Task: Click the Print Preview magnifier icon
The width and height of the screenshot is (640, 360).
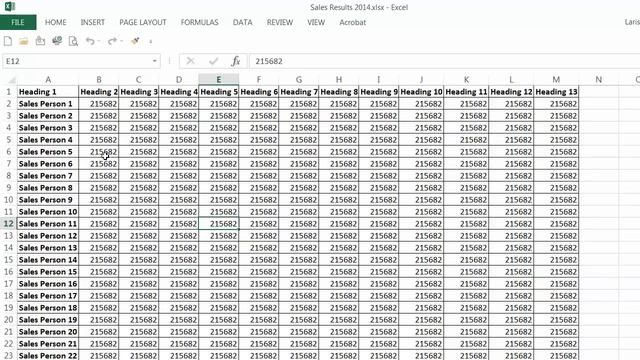Action: (73, 41)
